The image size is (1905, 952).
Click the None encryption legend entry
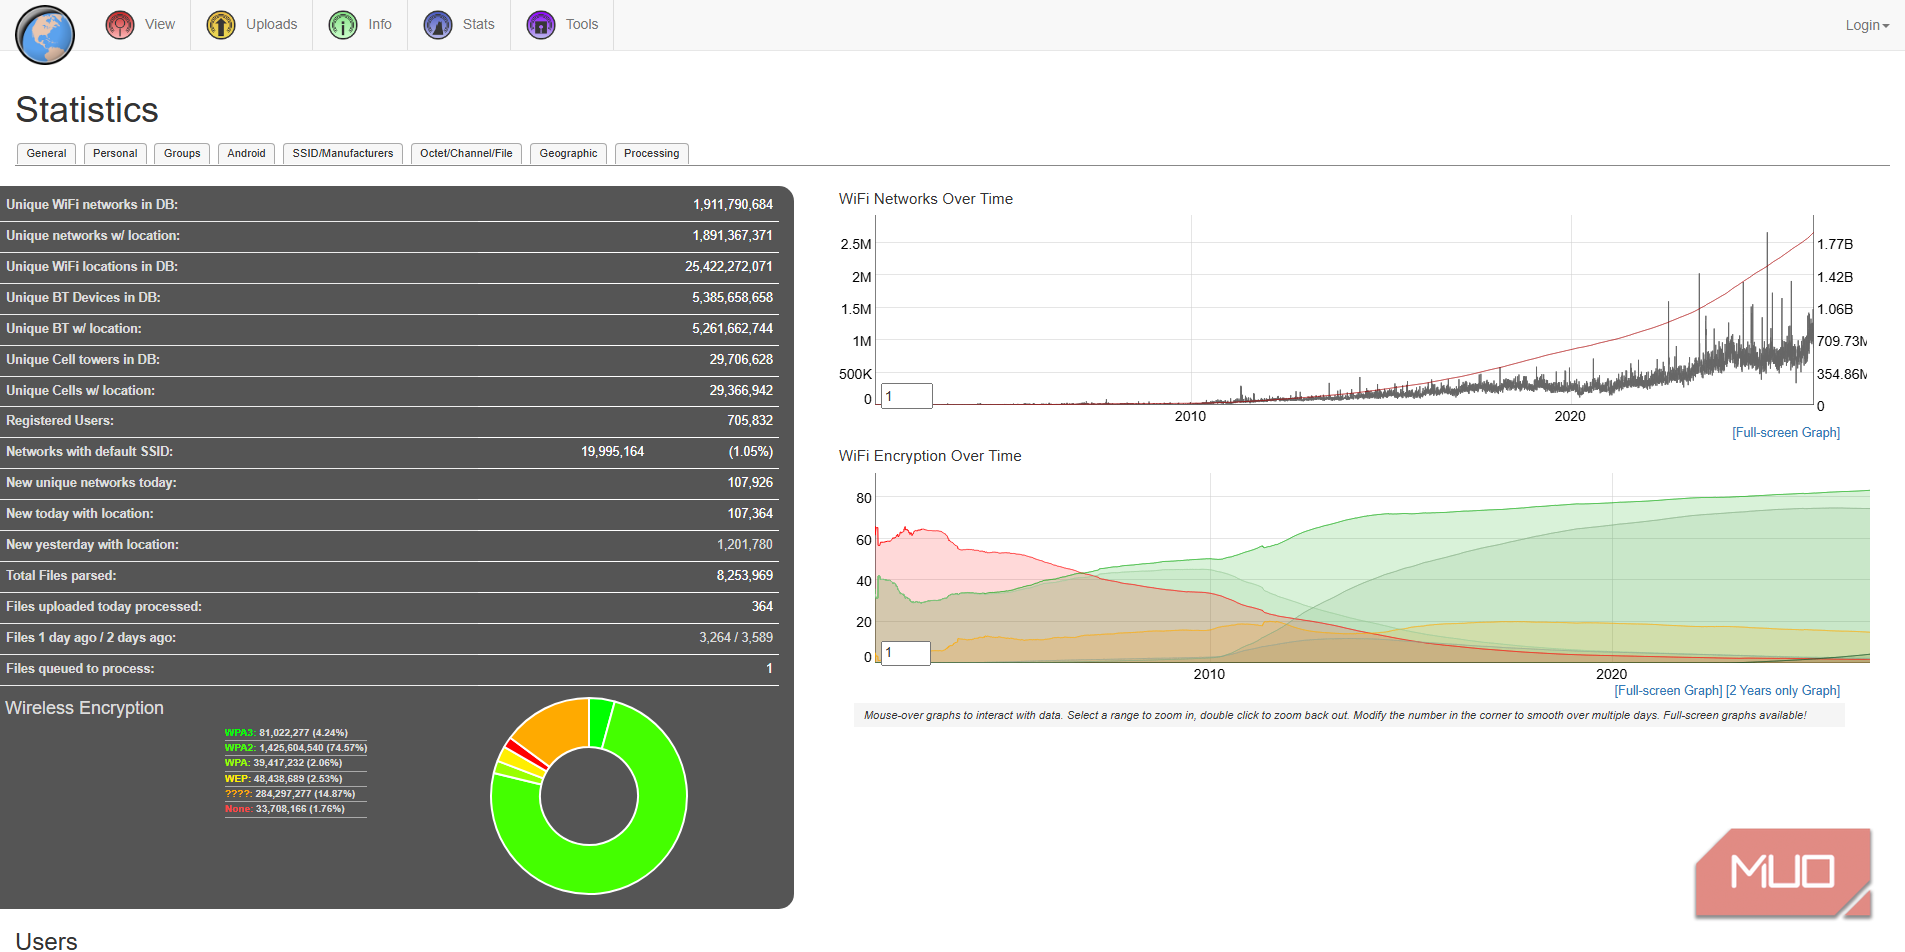click(285, 809)
